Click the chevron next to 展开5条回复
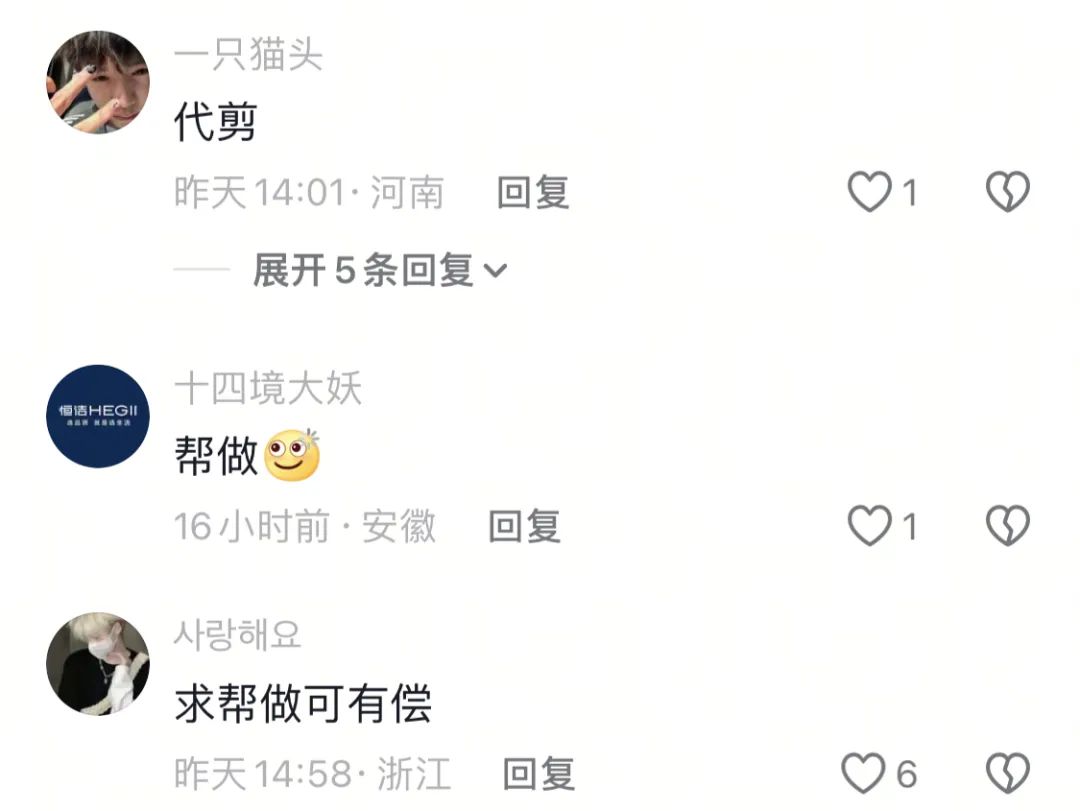This screenshot has width=1080, height=811. (495, 271)
